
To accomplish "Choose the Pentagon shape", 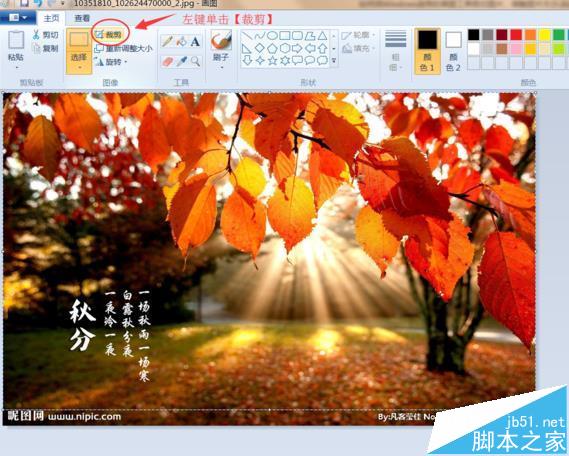I will pyautogui.click(x=272, y=48).
